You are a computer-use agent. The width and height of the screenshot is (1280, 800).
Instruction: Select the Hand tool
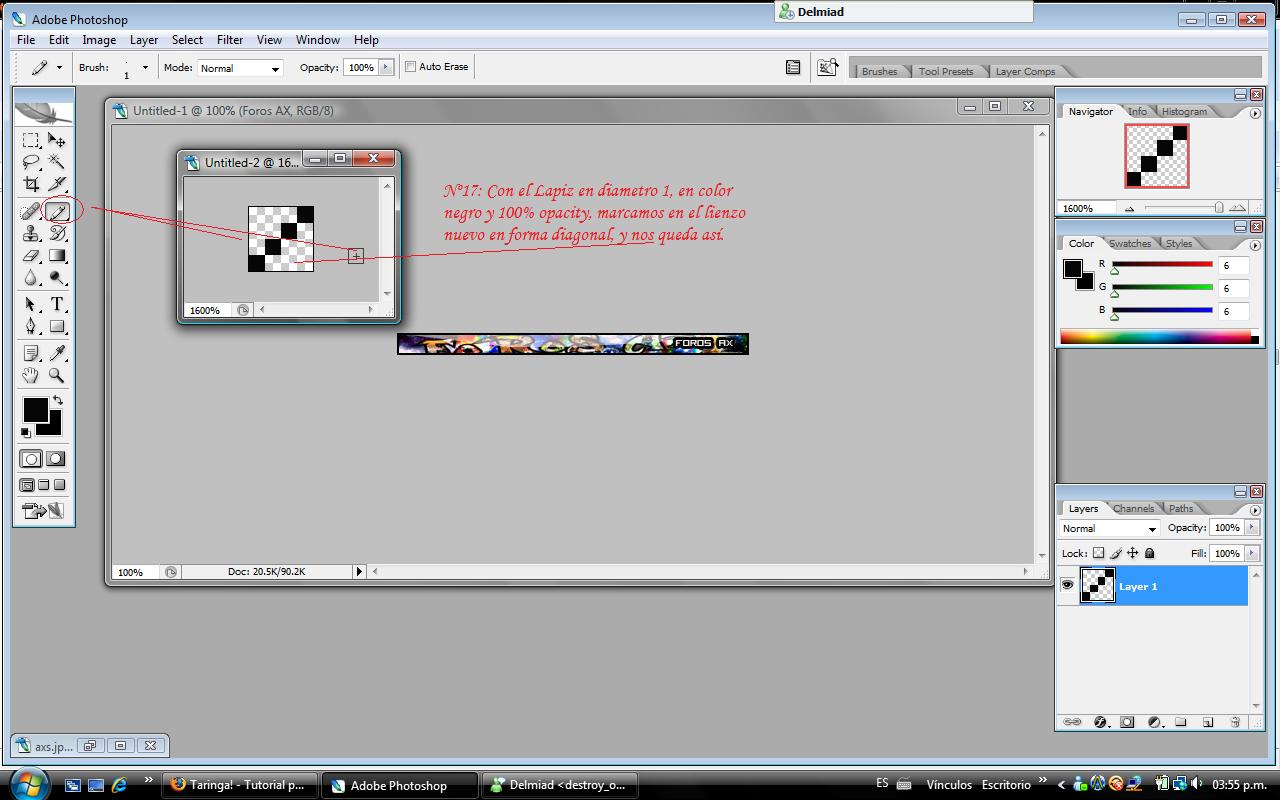click(31, 376)
